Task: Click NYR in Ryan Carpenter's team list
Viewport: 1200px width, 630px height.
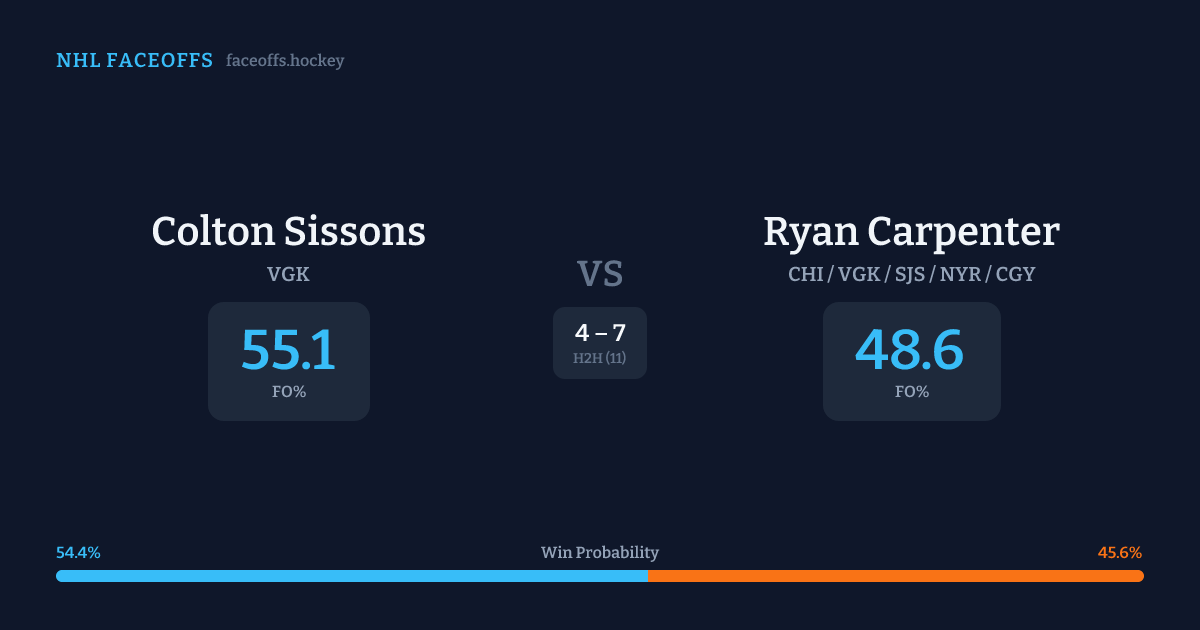Action: [x=959, y=274]
